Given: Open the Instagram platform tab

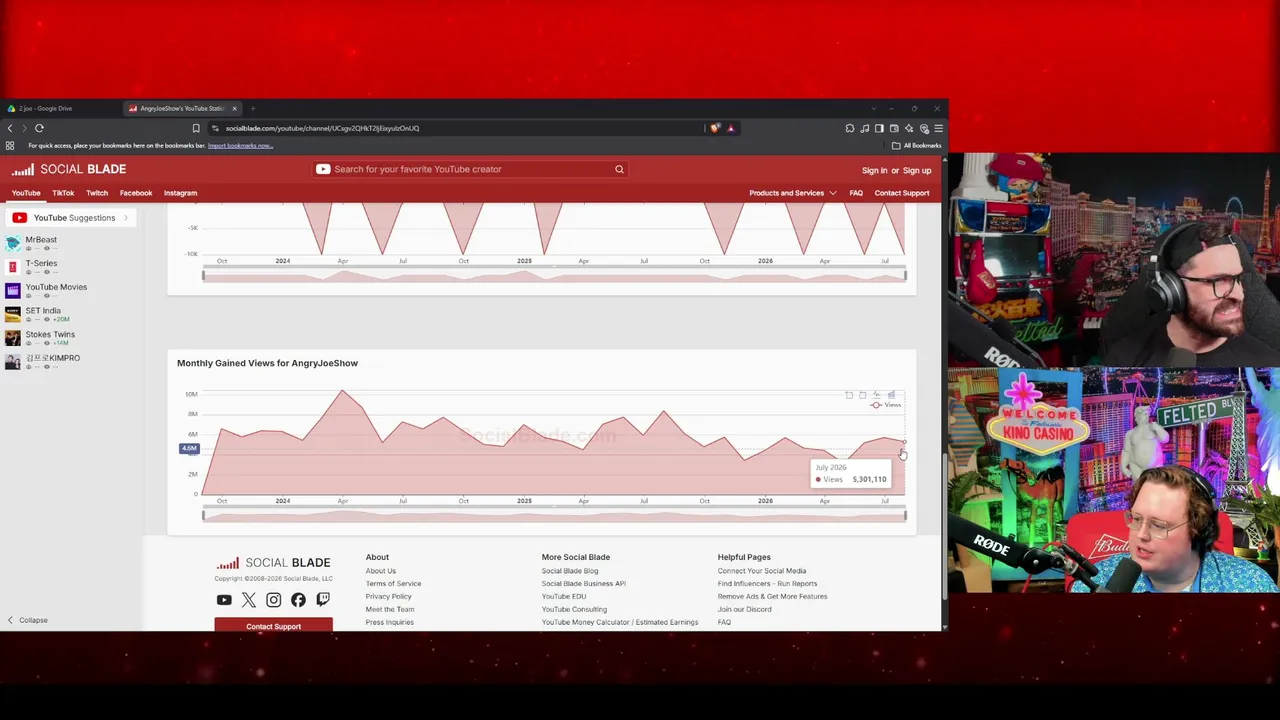Looking at the screenshot, I should [180, 193].
